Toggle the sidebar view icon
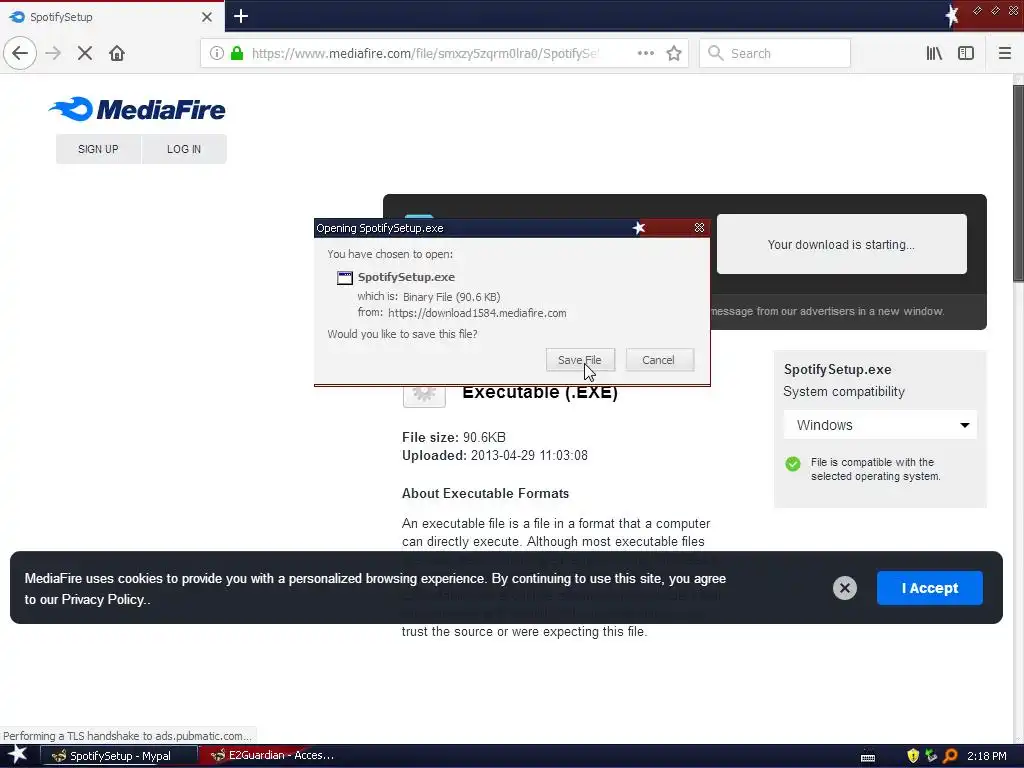This screenshot has height=768, width=1024. click(966, 53)
